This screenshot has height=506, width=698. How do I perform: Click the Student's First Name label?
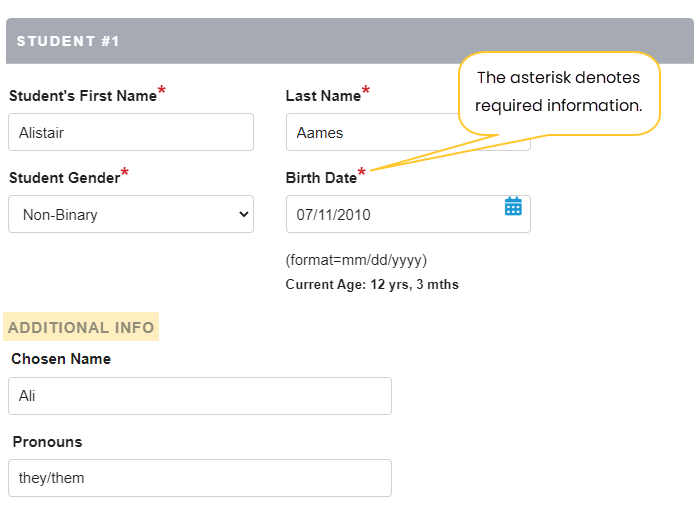[x=83, y=96]
